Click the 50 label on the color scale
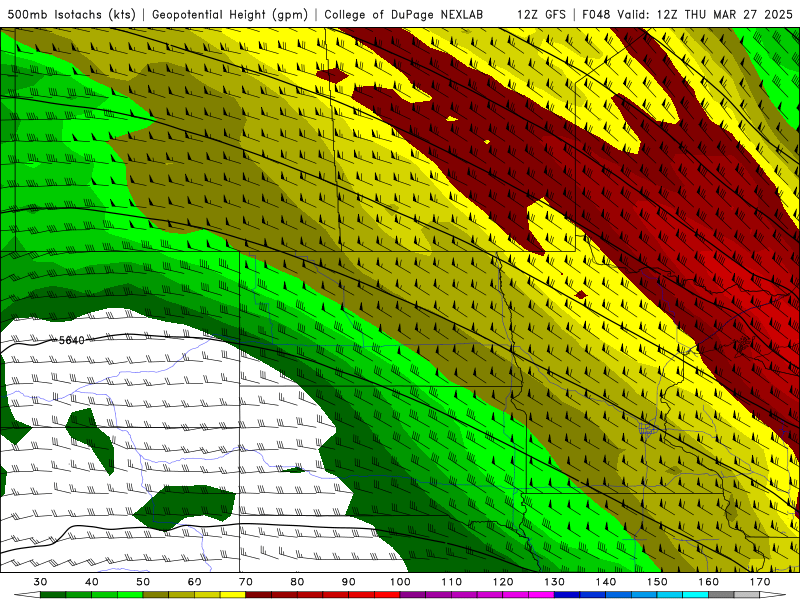 pos(143,582)
